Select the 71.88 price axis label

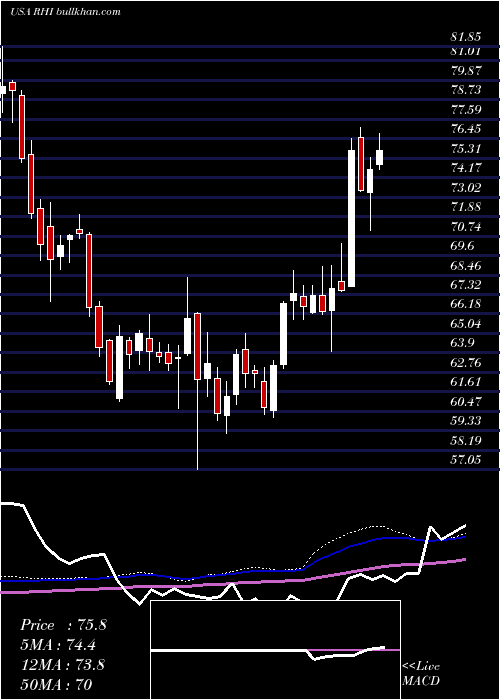tap(466, 207)
